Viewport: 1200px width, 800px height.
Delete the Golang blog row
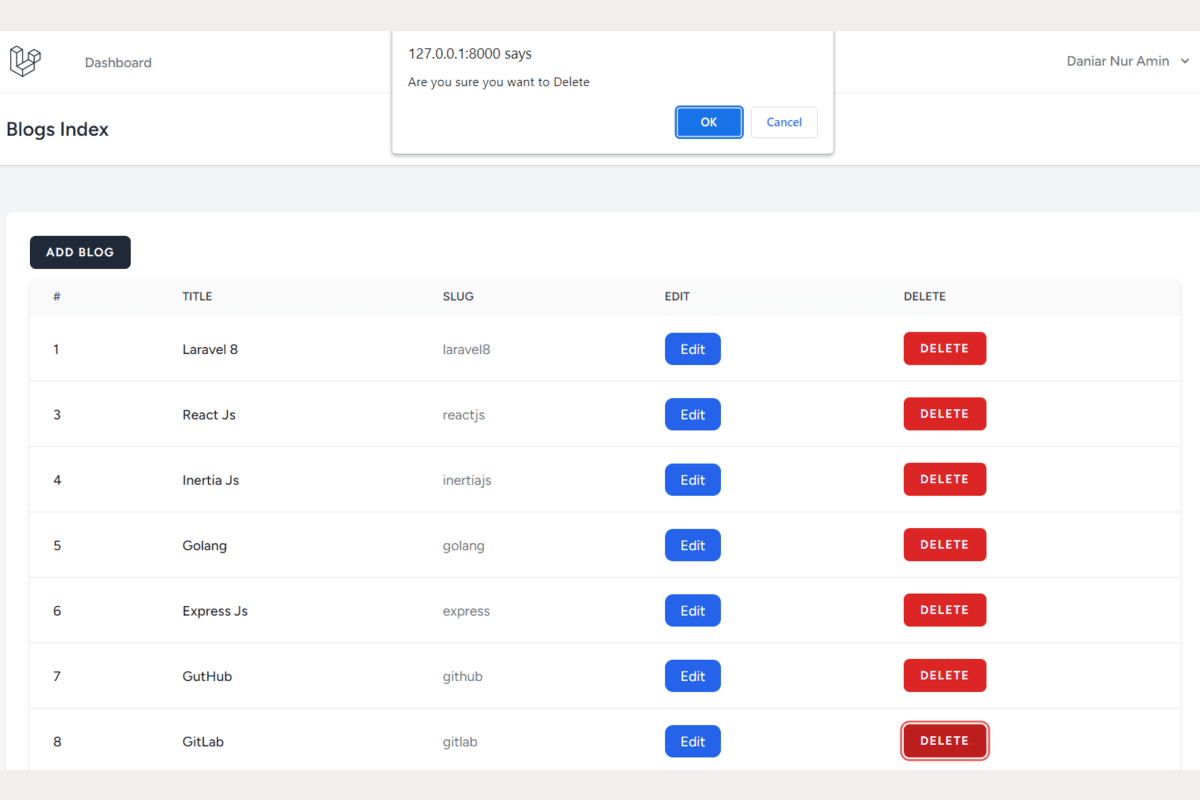[x=944, y=545]
